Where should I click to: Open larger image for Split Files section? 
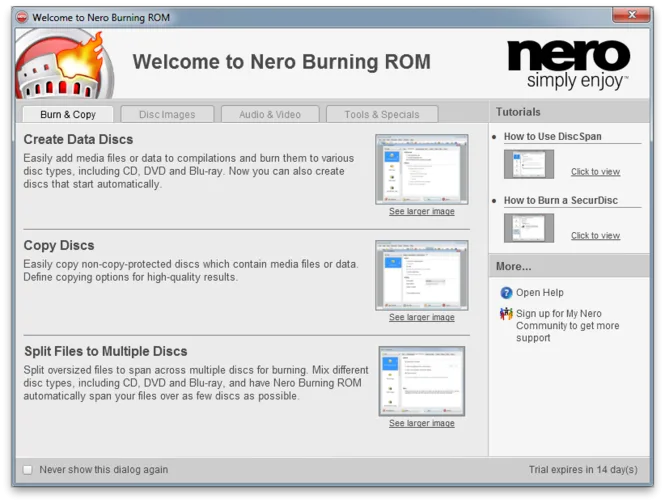tap(422, 423)
